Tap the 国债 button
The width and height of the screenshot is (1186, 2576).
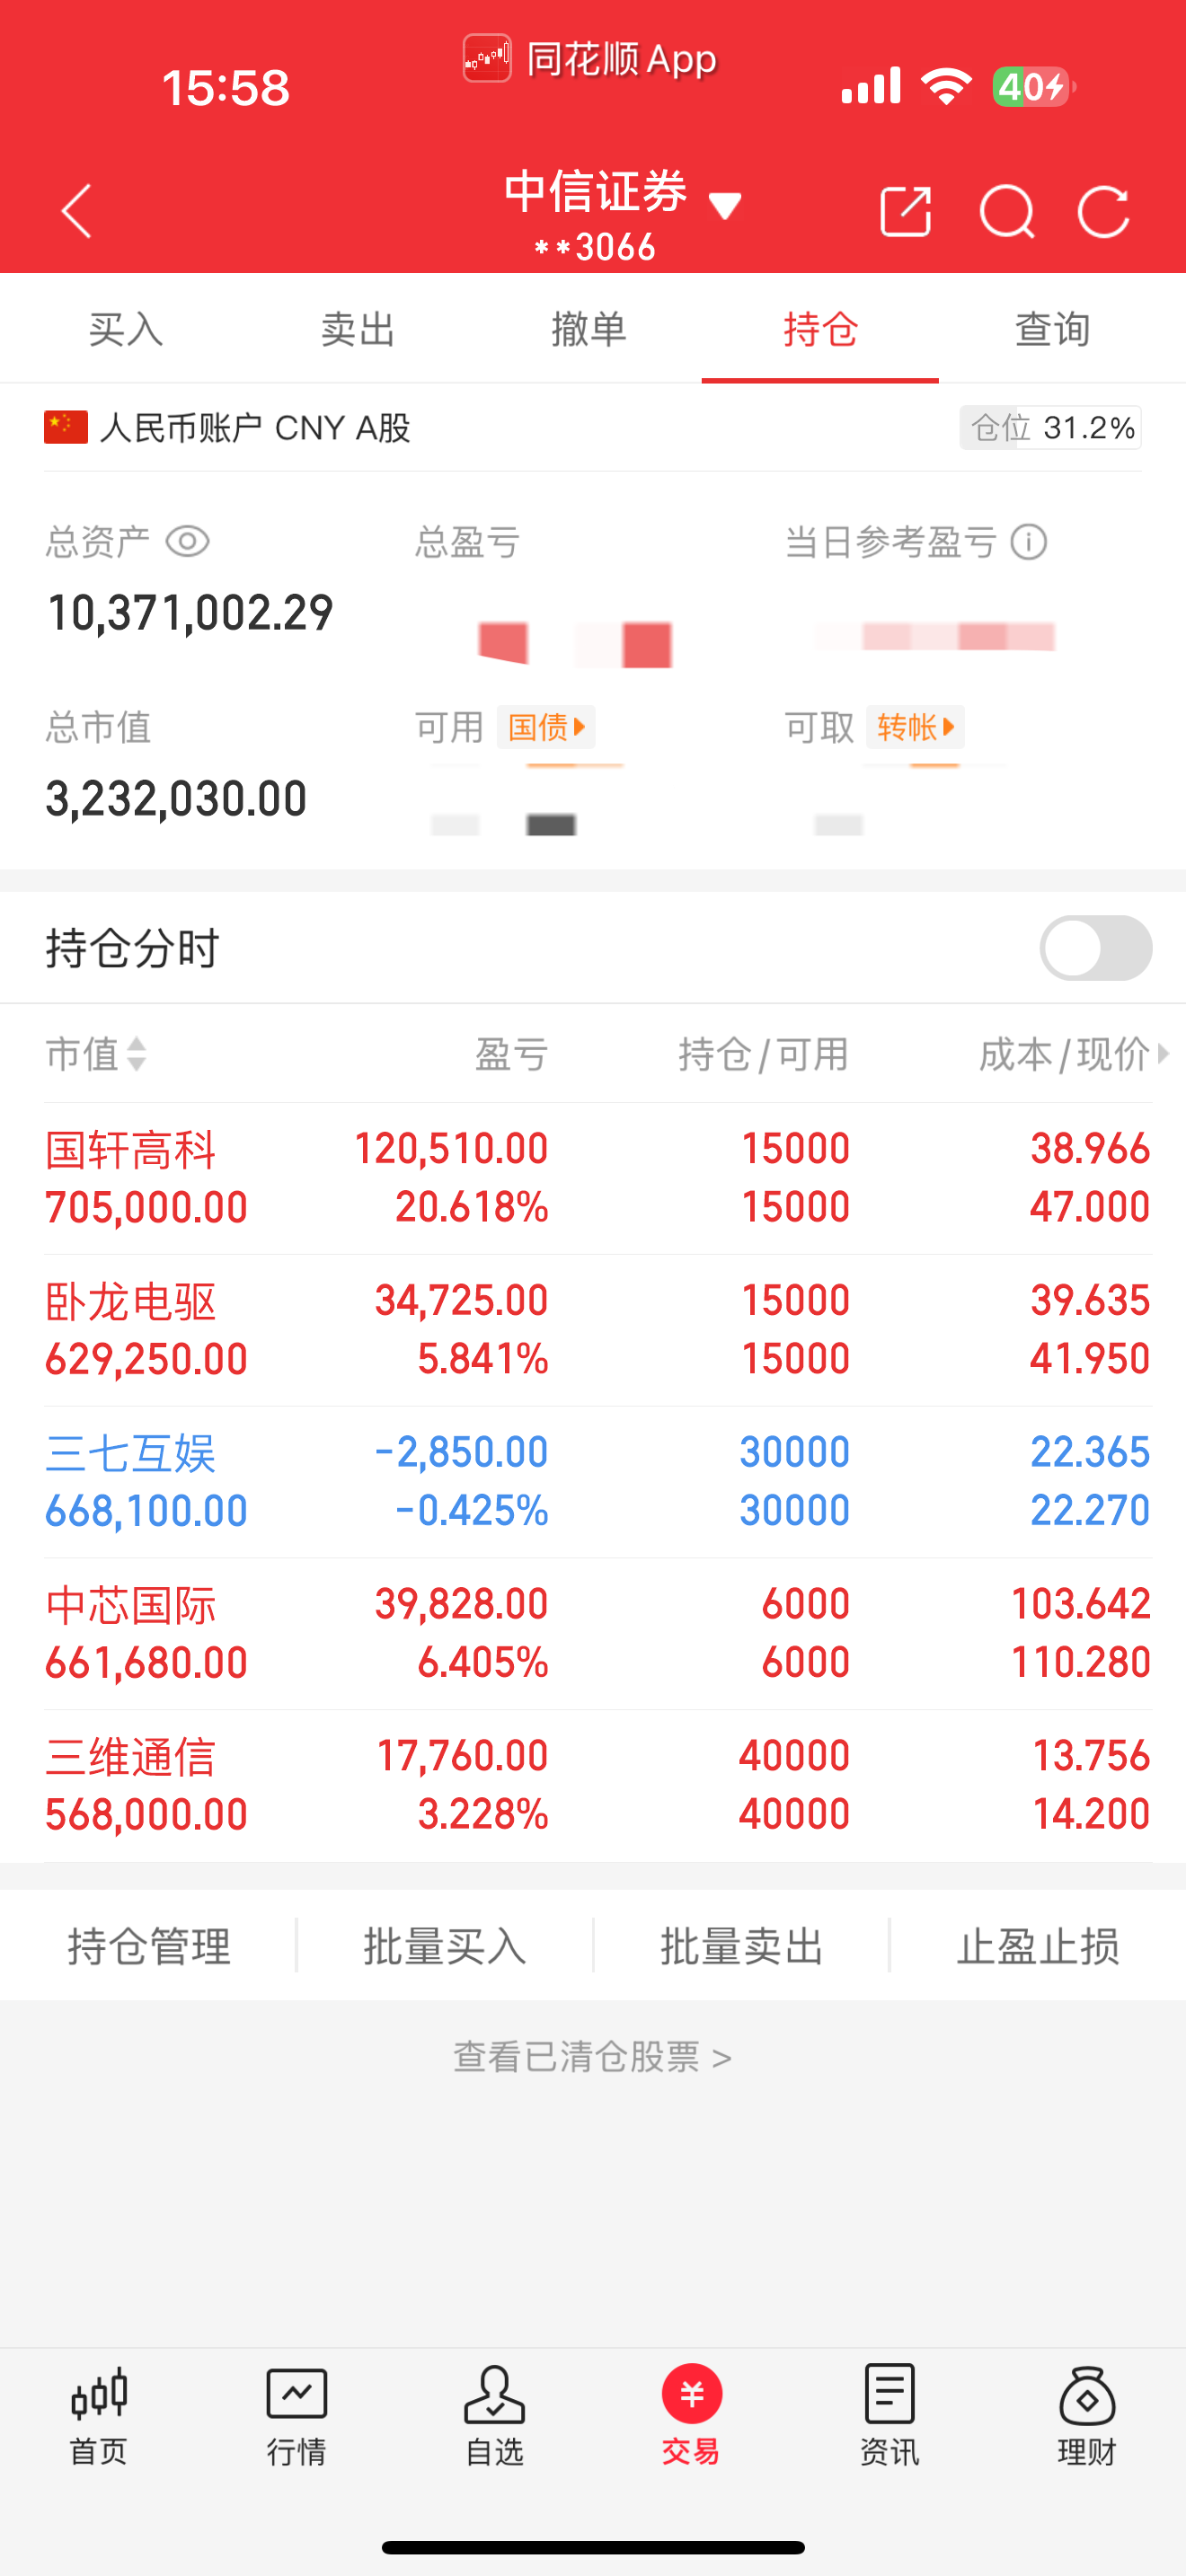point(546,727)
